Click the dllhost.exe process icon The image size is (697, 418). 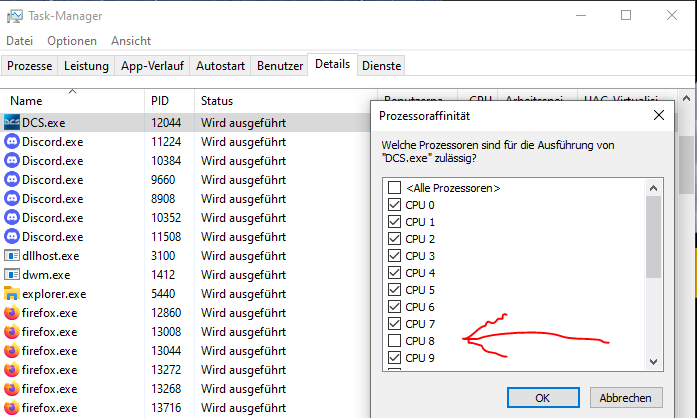(x=12, y=256)
